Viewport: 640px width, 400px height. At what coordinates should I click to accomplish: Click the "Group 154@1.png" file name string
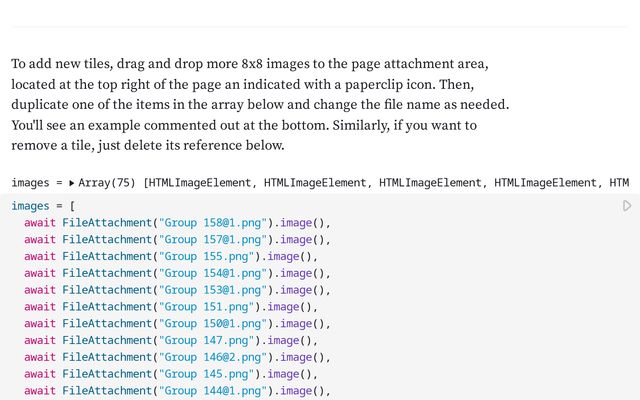pos(213,273)
